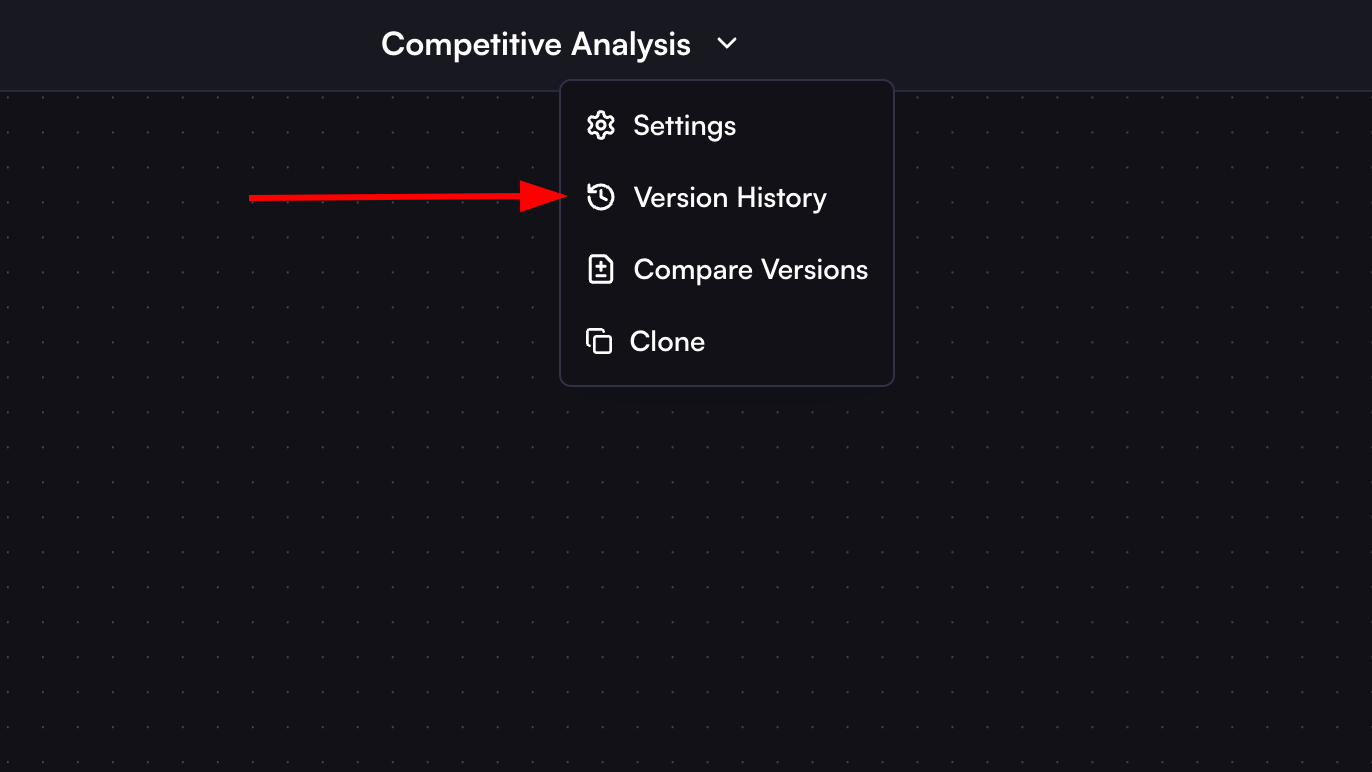Click the plus-minus document icon in the menu
The width and height of the screenshot is (1372, 772).
tap(600, 269)
